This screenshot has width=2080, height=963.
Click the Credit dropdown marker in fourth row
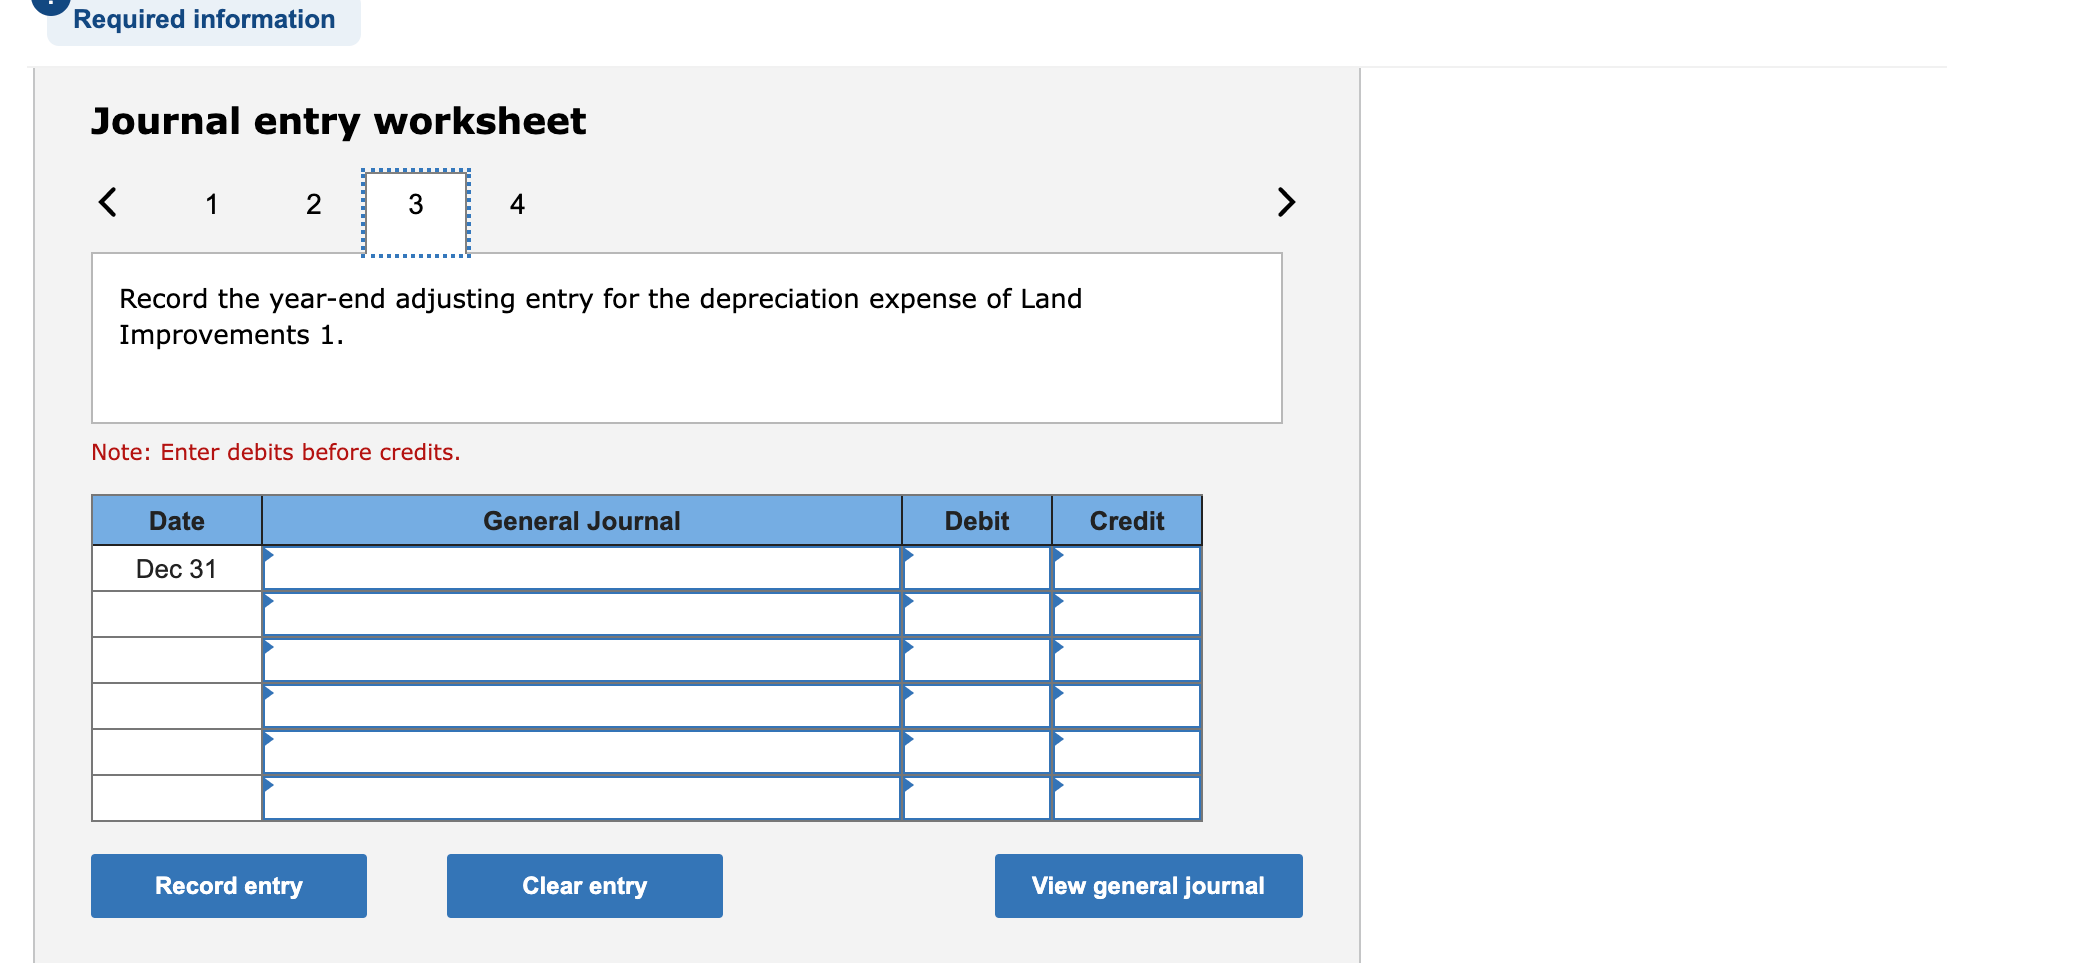(1058, 693)
